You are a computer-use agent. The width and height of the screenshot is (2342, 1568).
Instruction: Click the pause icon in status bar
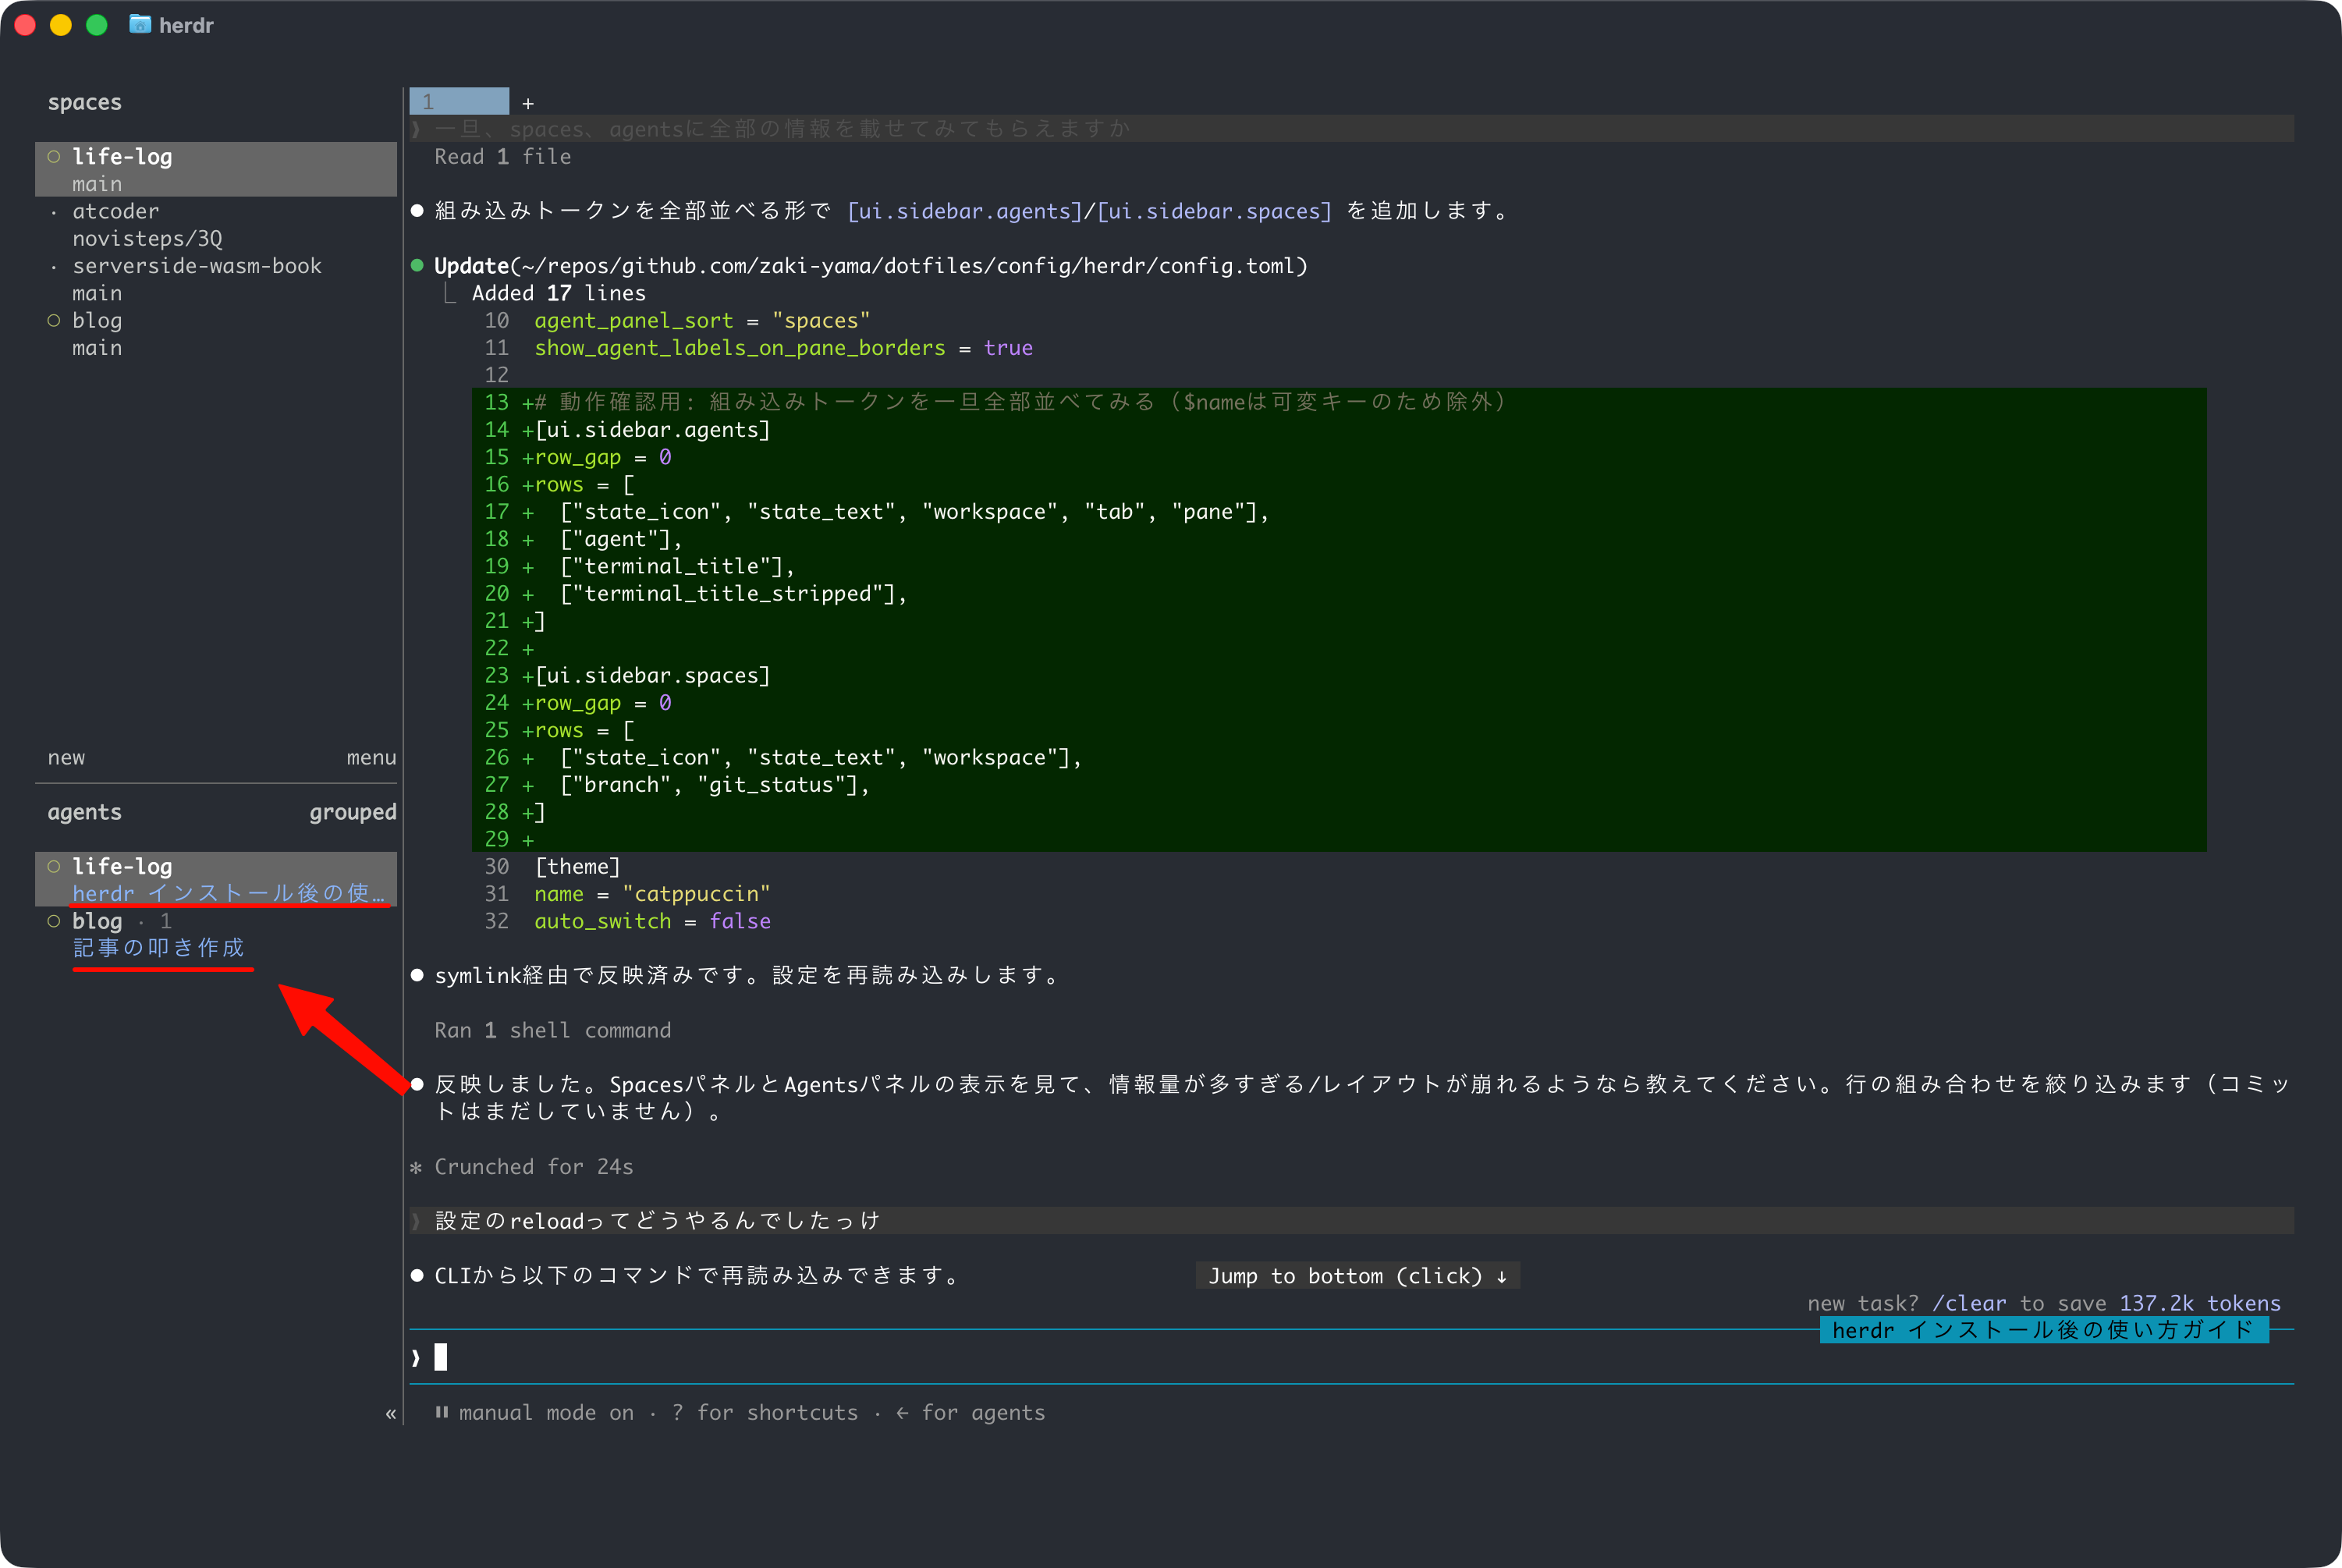pyautogui.click(x=441, y=1412)
